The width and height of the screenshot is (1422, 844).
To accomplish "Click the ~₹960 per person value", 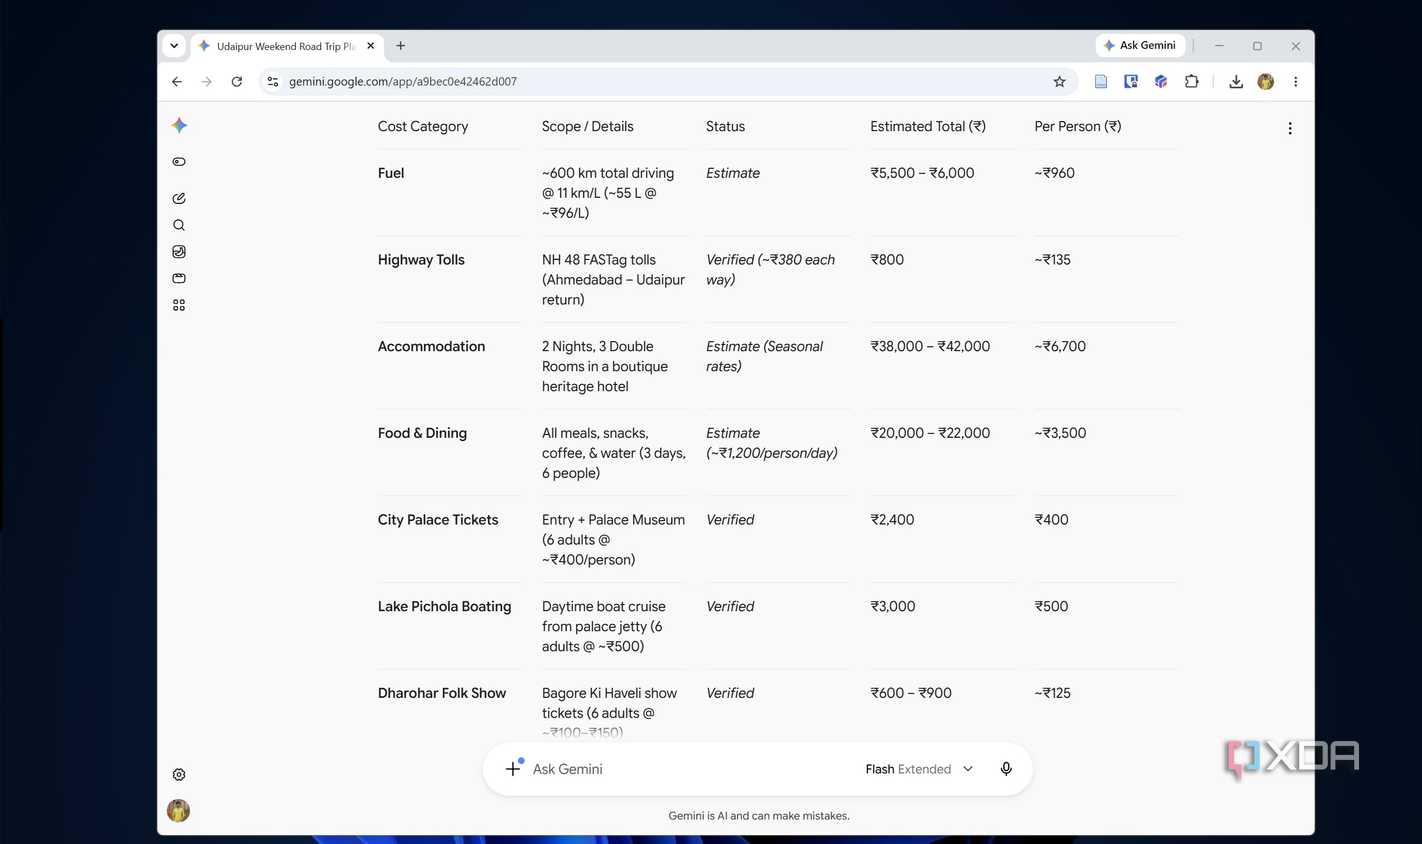I will click(x=1055, y=173).
